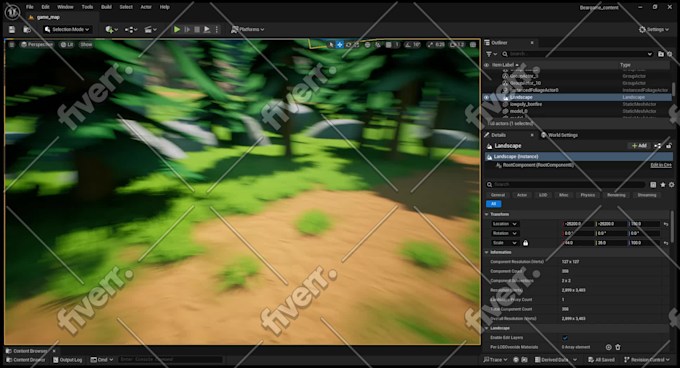Image resolution: width=680 pixels, height=368 pixels.
Task: Open the Edit menu
Action: (46, 7)
